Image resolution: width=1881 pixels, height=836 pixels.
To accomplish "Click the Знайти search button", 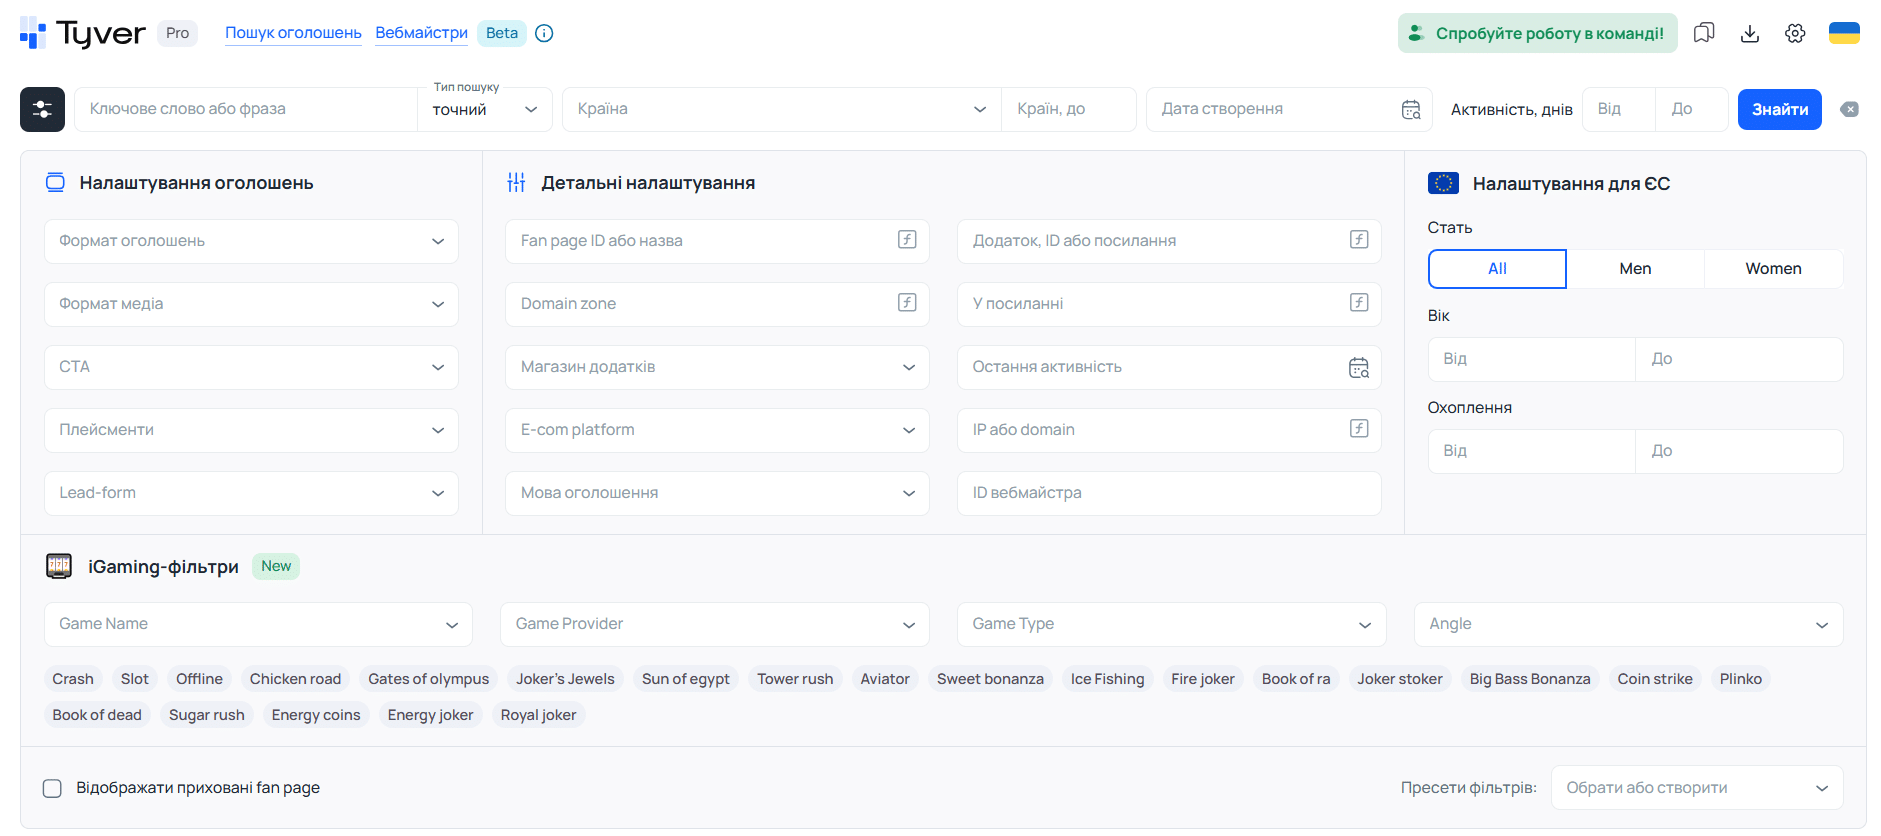I will coord(1780,109).
